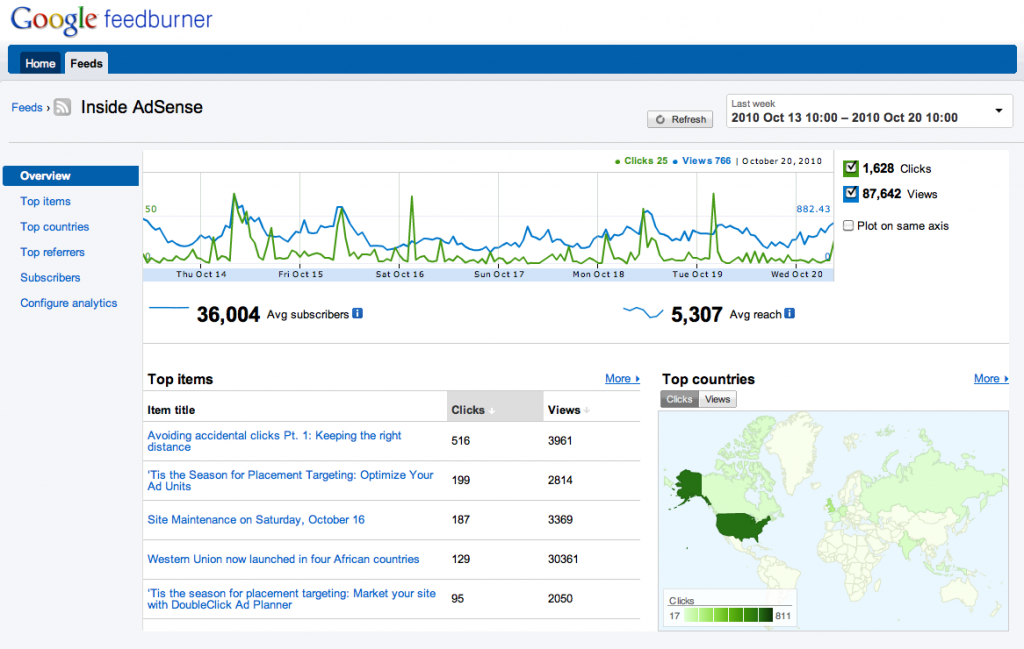
Task: Expand More link for Top countries
Action: pos(991,379)
